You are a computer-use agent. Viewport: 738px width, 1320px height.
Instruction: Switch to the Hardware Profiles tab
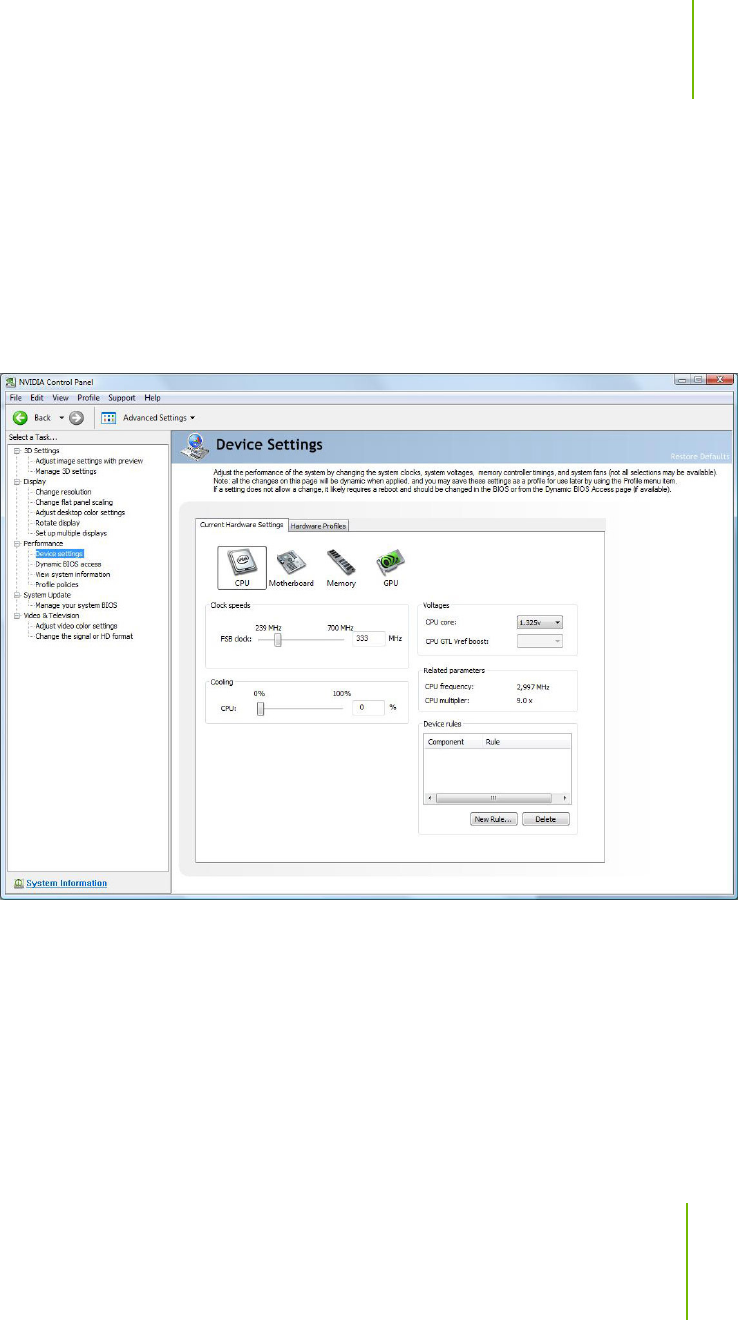coord(318,526)
